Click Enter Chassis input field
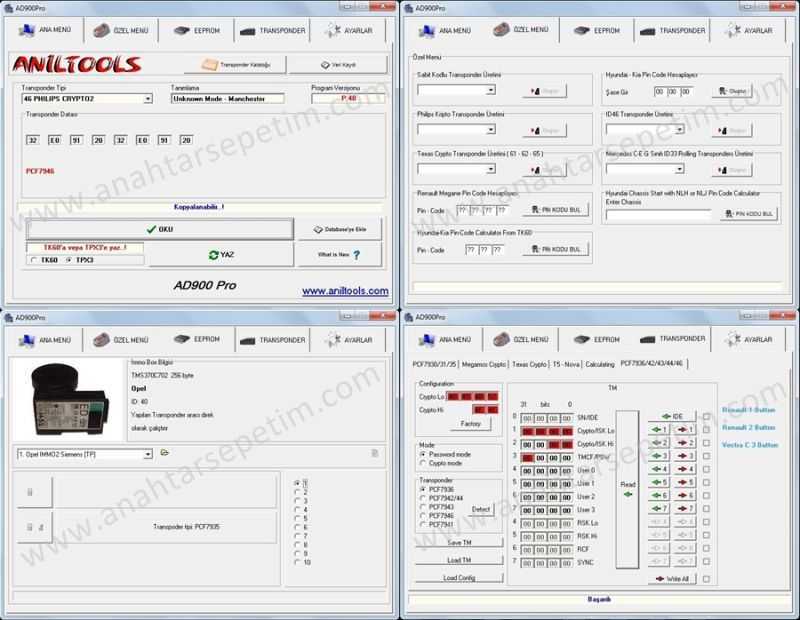Viewport: 800px width, 620px height. pos(659,215)
